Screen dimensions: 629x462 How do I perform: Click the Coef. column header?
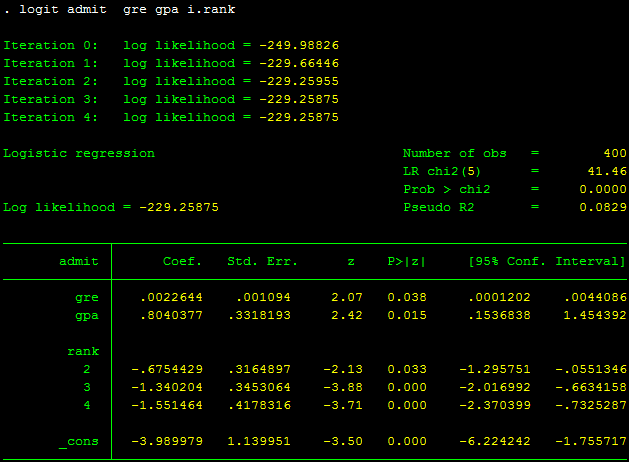(x=183, y=262)
